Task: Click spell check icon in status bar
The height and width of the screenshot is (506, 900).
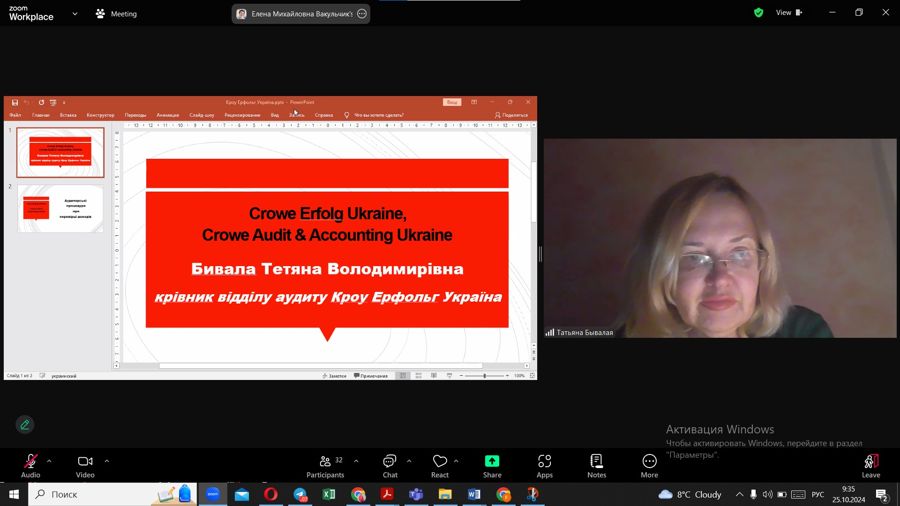Action: point(42,376)
